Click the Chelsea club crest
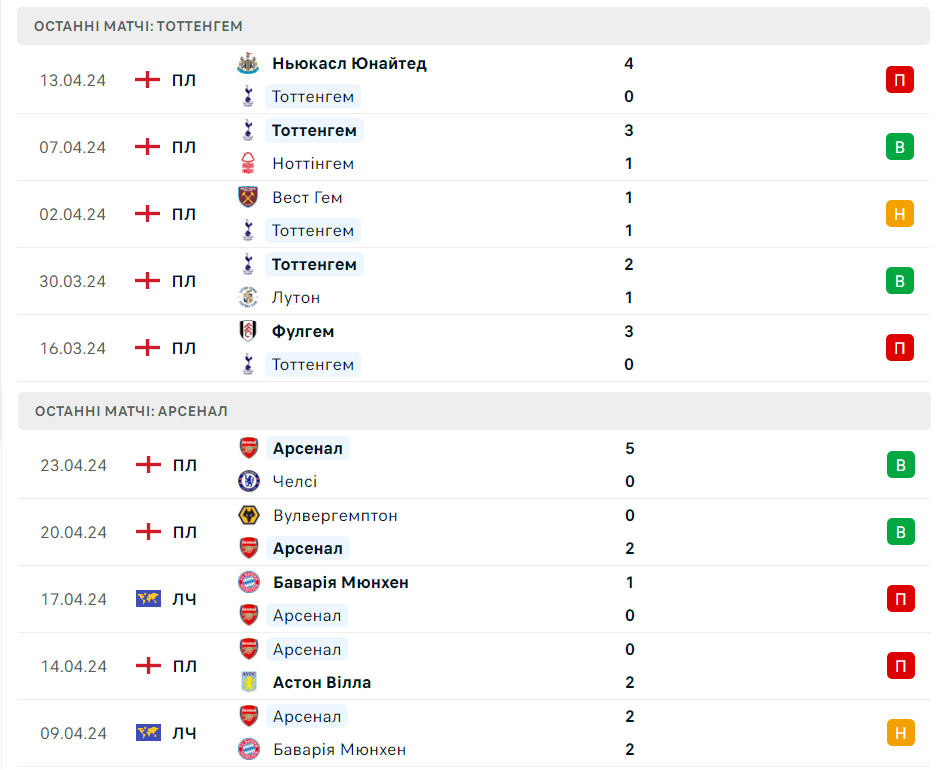 (x=248, y=481)
